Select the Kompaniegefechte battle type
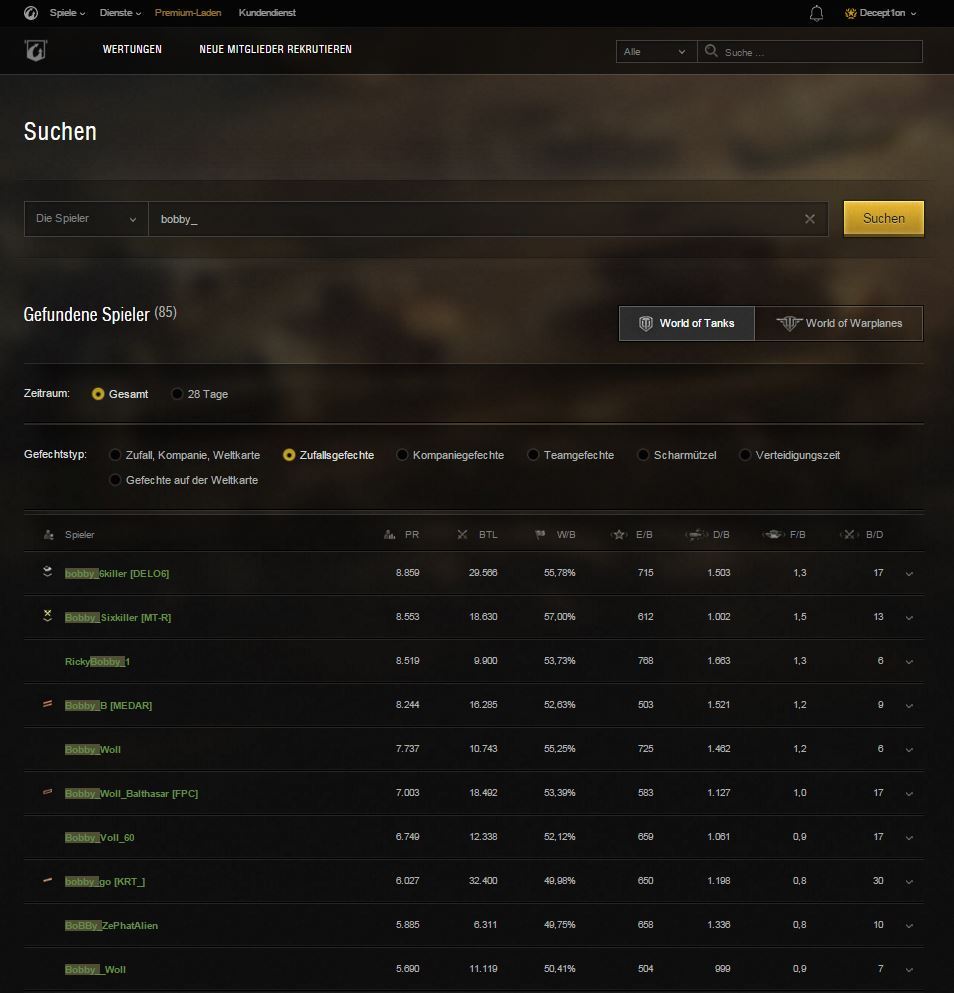 click(x=403, y=455)
